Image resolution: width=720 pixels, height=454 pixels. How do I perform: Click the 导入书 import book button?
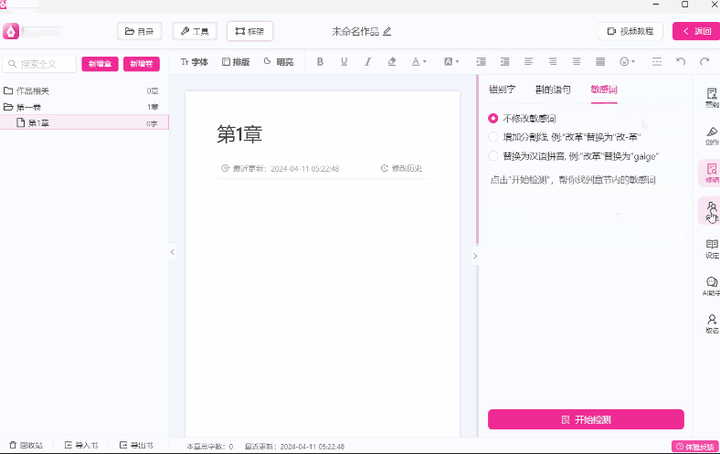(x=81, y=445)
